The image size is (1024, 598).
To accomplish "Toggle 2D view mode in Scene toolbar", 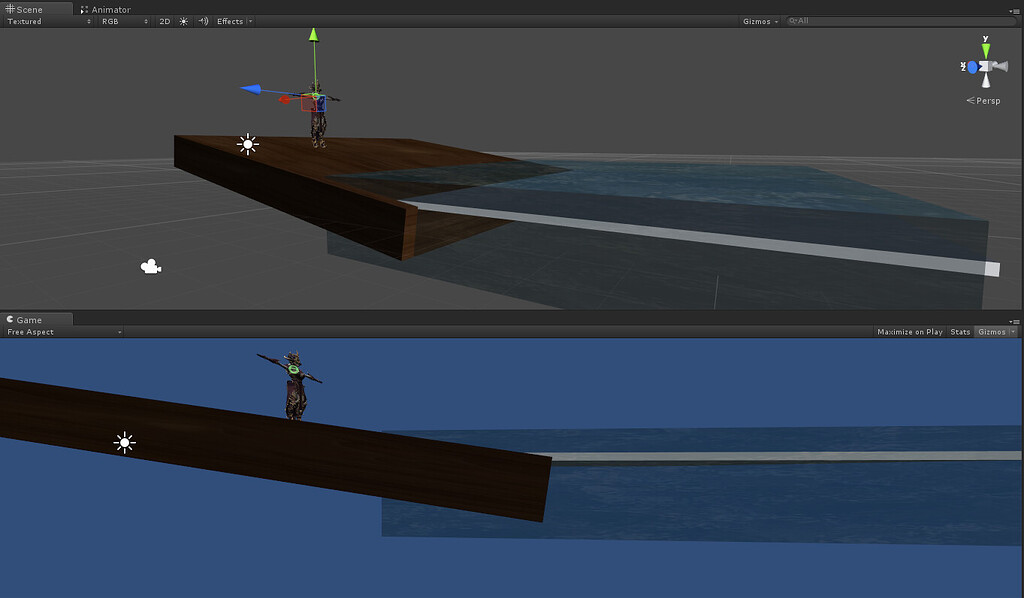I will click(164, 21).
